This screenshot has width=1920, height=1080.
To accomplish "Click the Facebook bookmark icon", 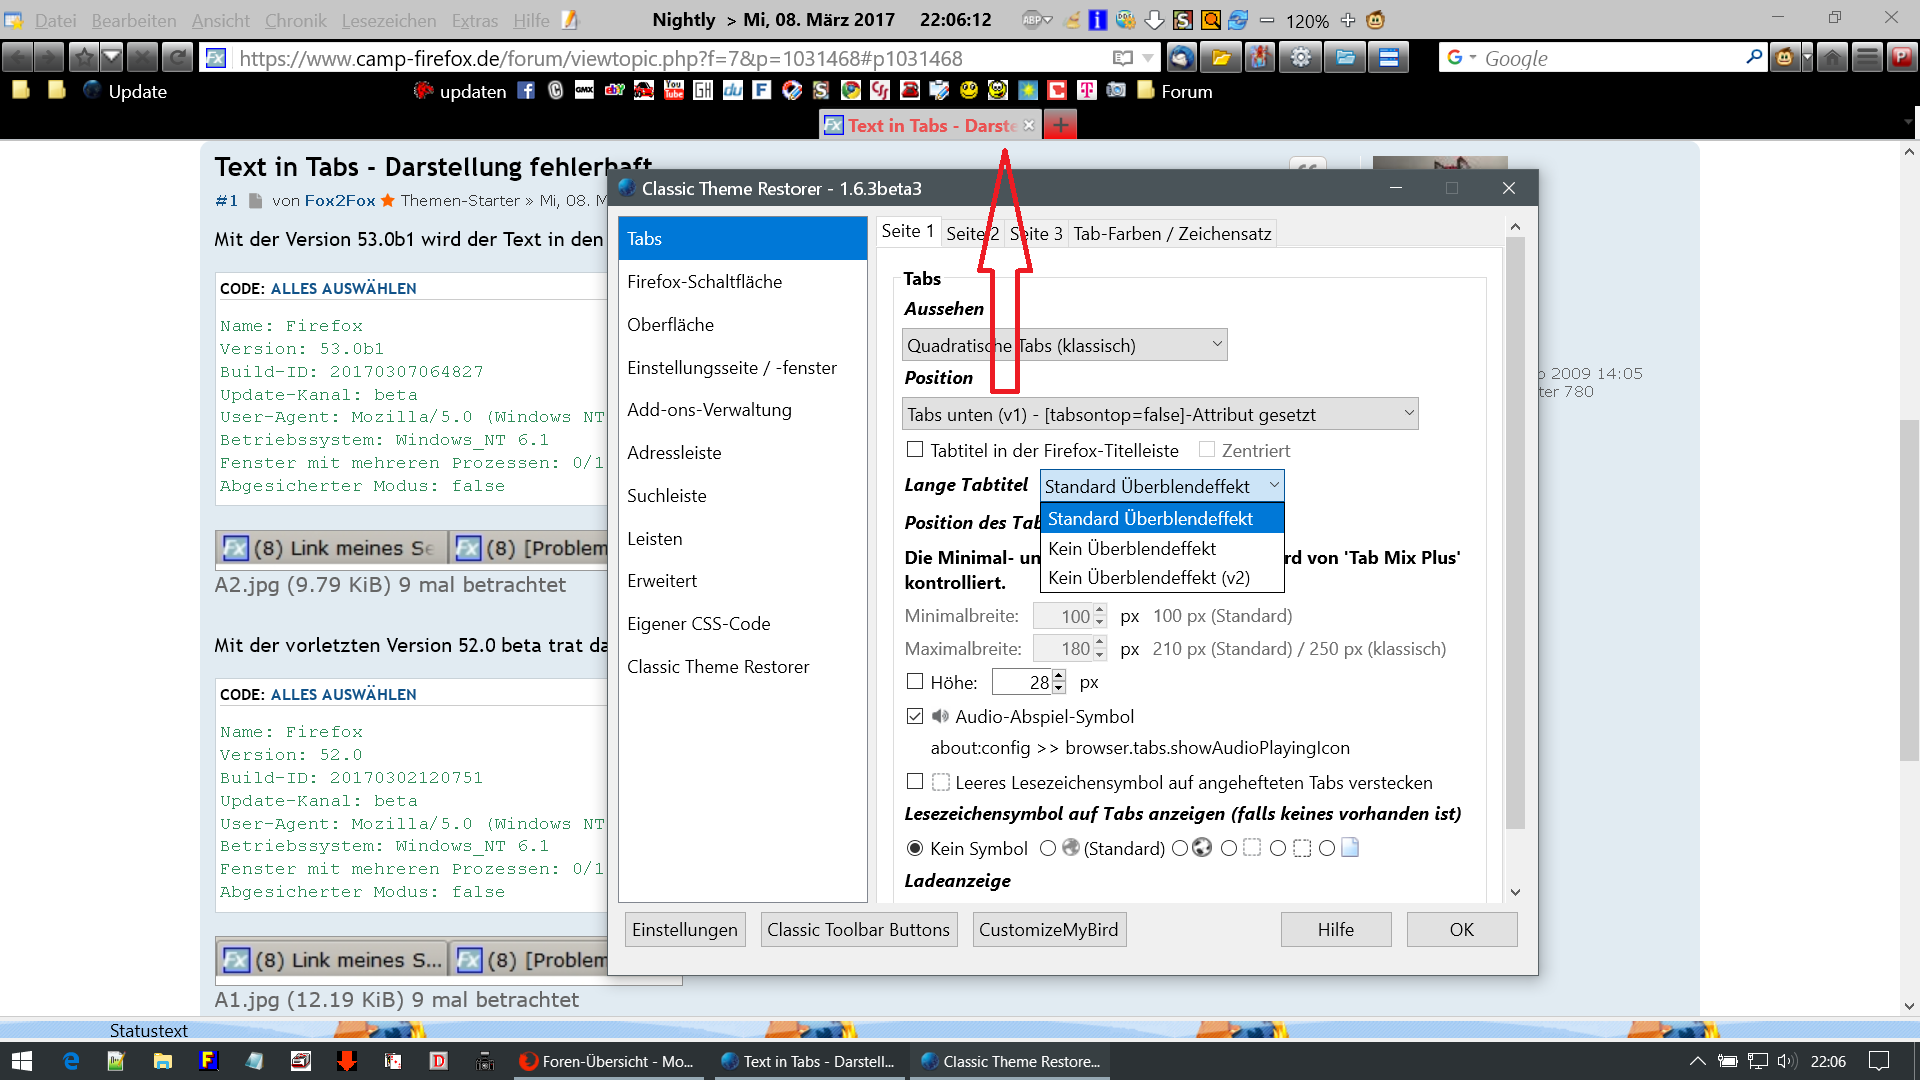I will pyautogui.click(x=526, y=91).
